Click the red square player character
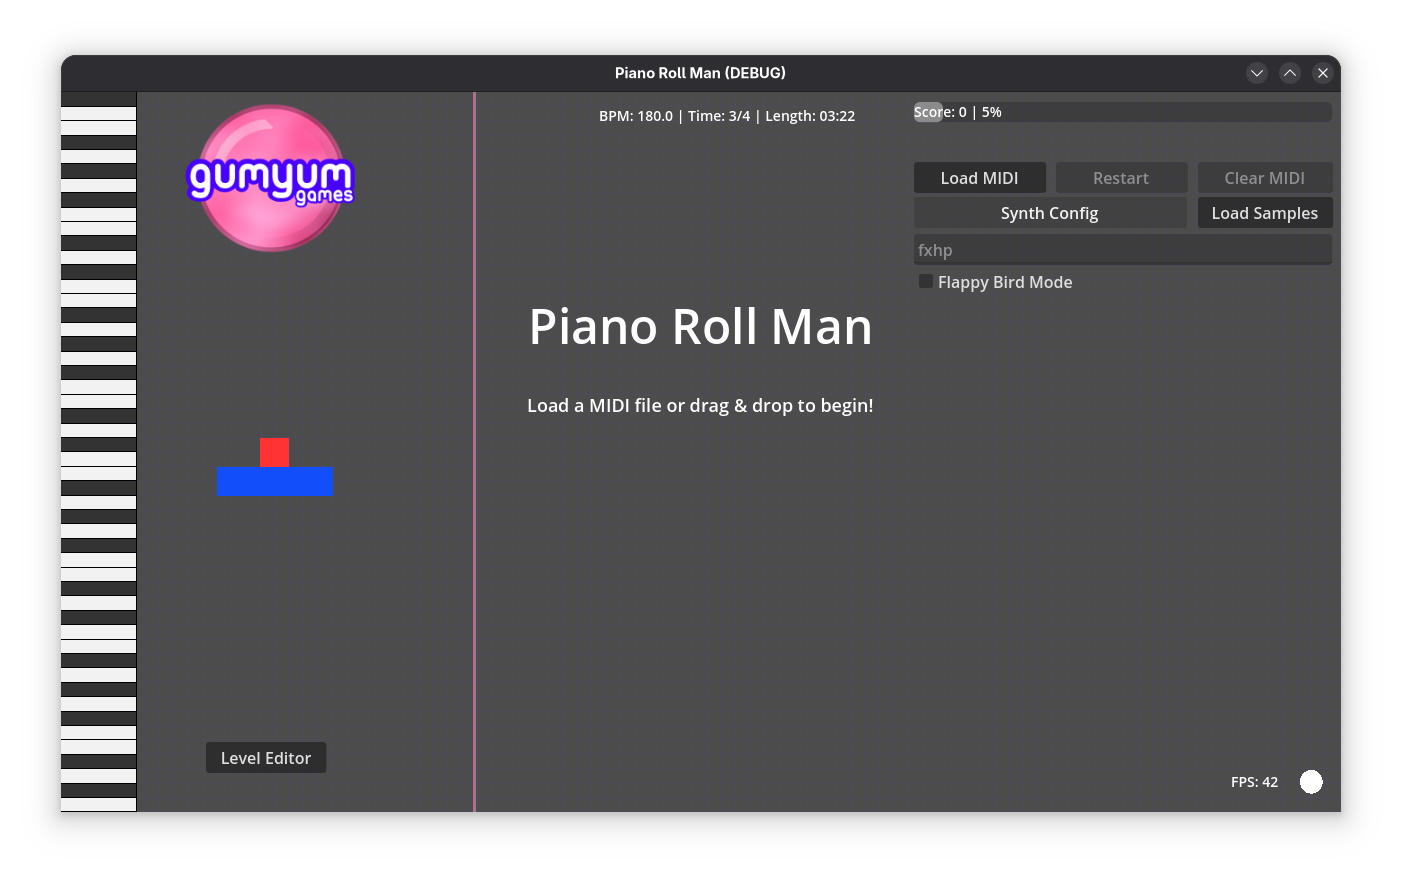 click(x=274, y=452)
